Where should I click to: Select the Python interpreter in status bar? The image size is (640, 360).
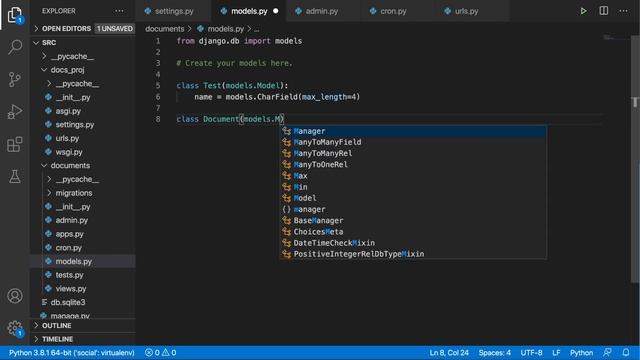(71, 352)
